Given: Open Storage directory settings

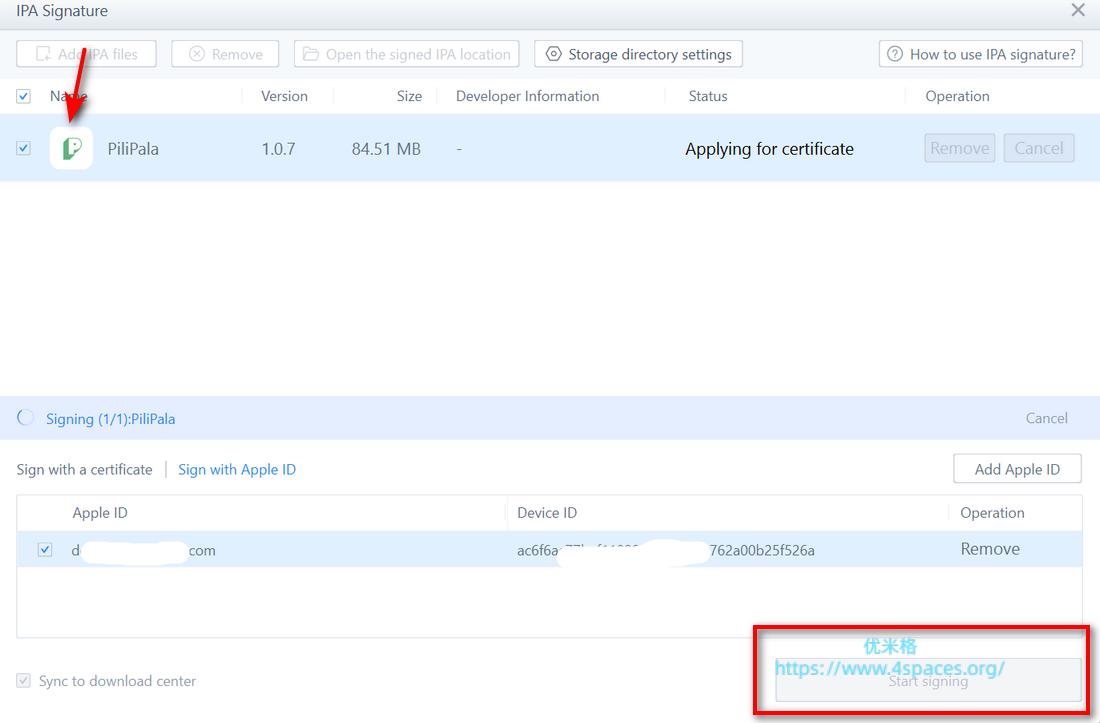Looking at the screenshot, I should pos(638,54).
